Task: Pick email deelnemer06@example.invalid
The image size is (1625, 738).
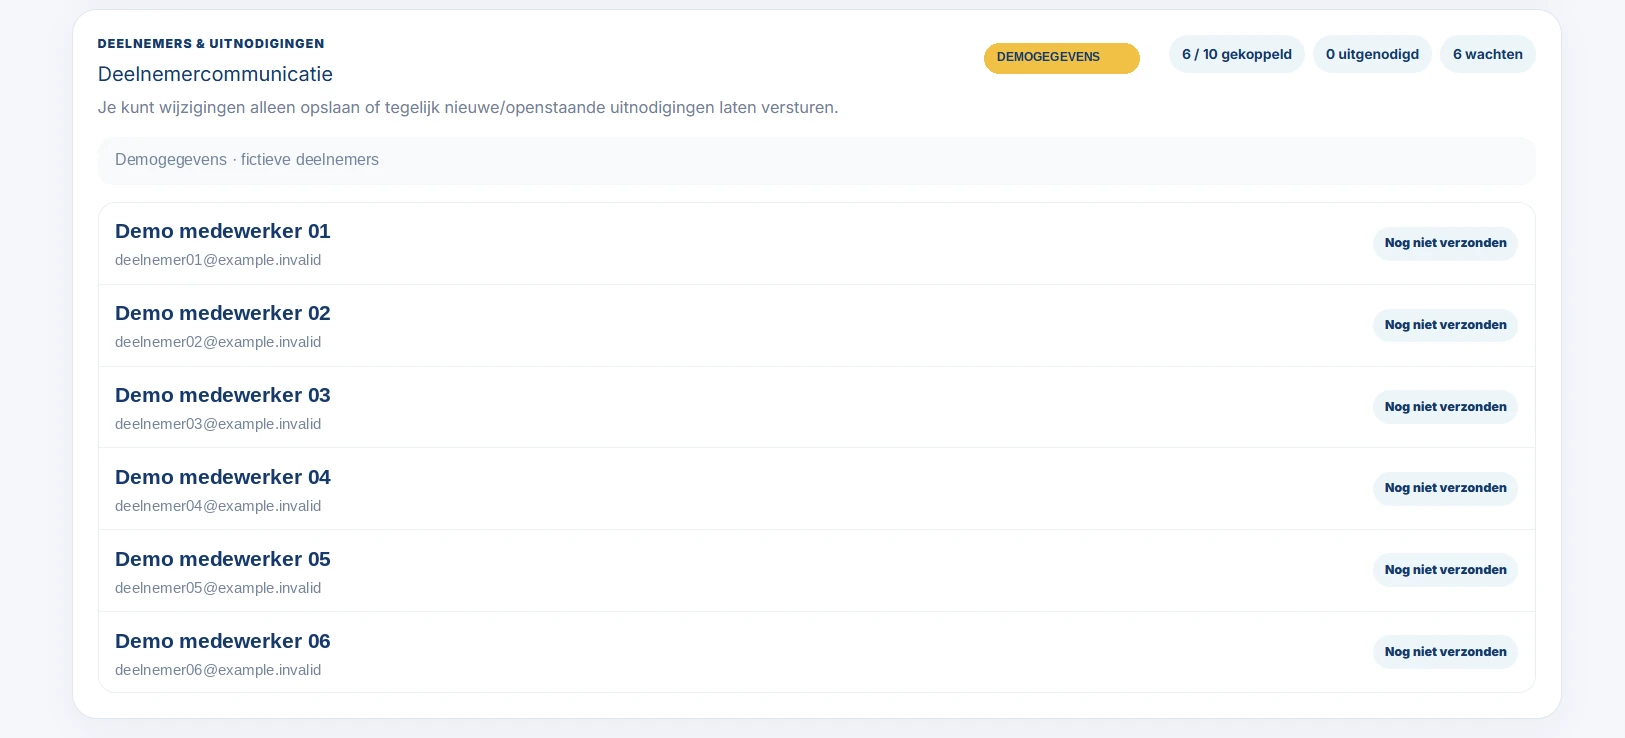Action: coord(218,670)
